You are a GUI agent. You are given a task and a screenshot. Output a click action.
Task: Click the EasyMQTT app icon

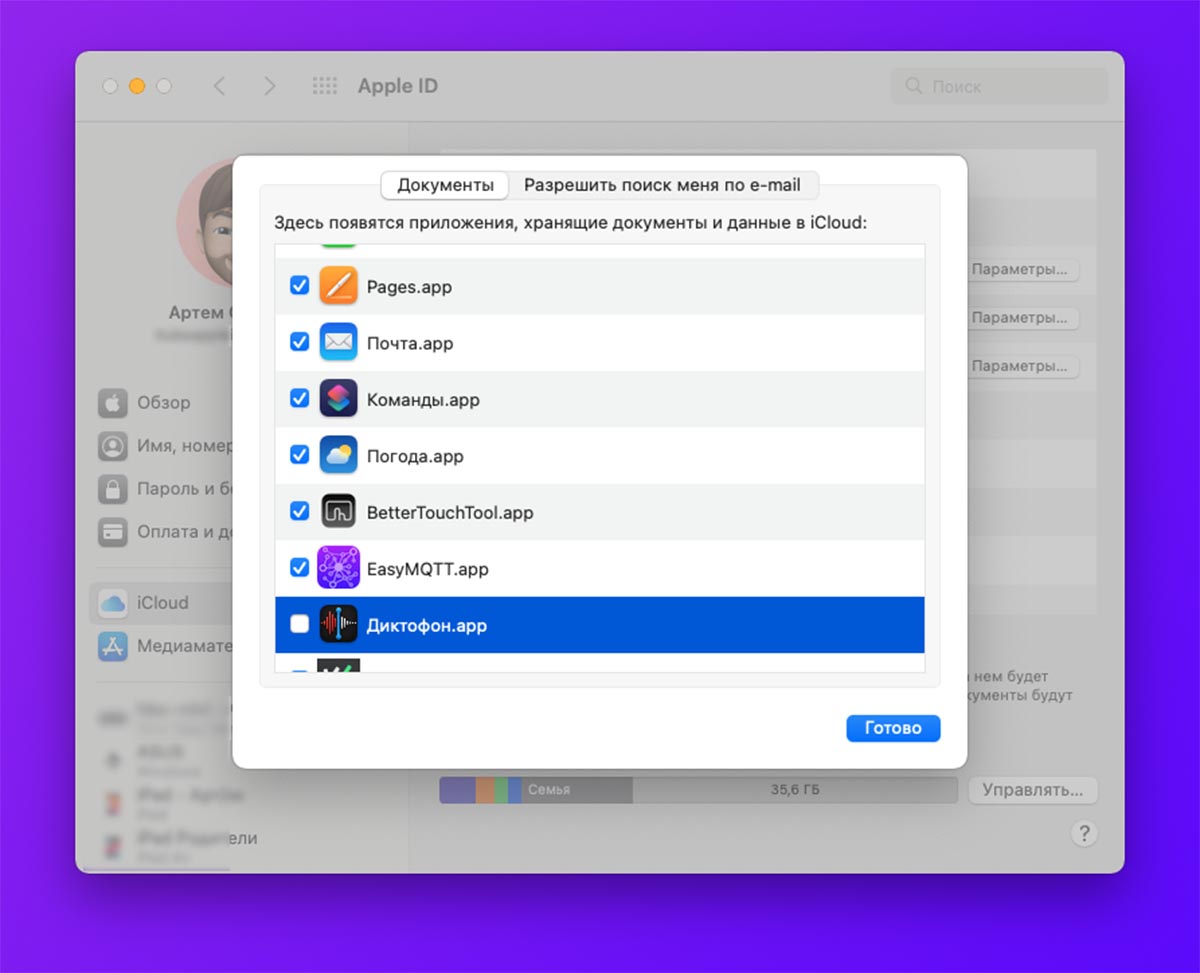click(338, 568)
